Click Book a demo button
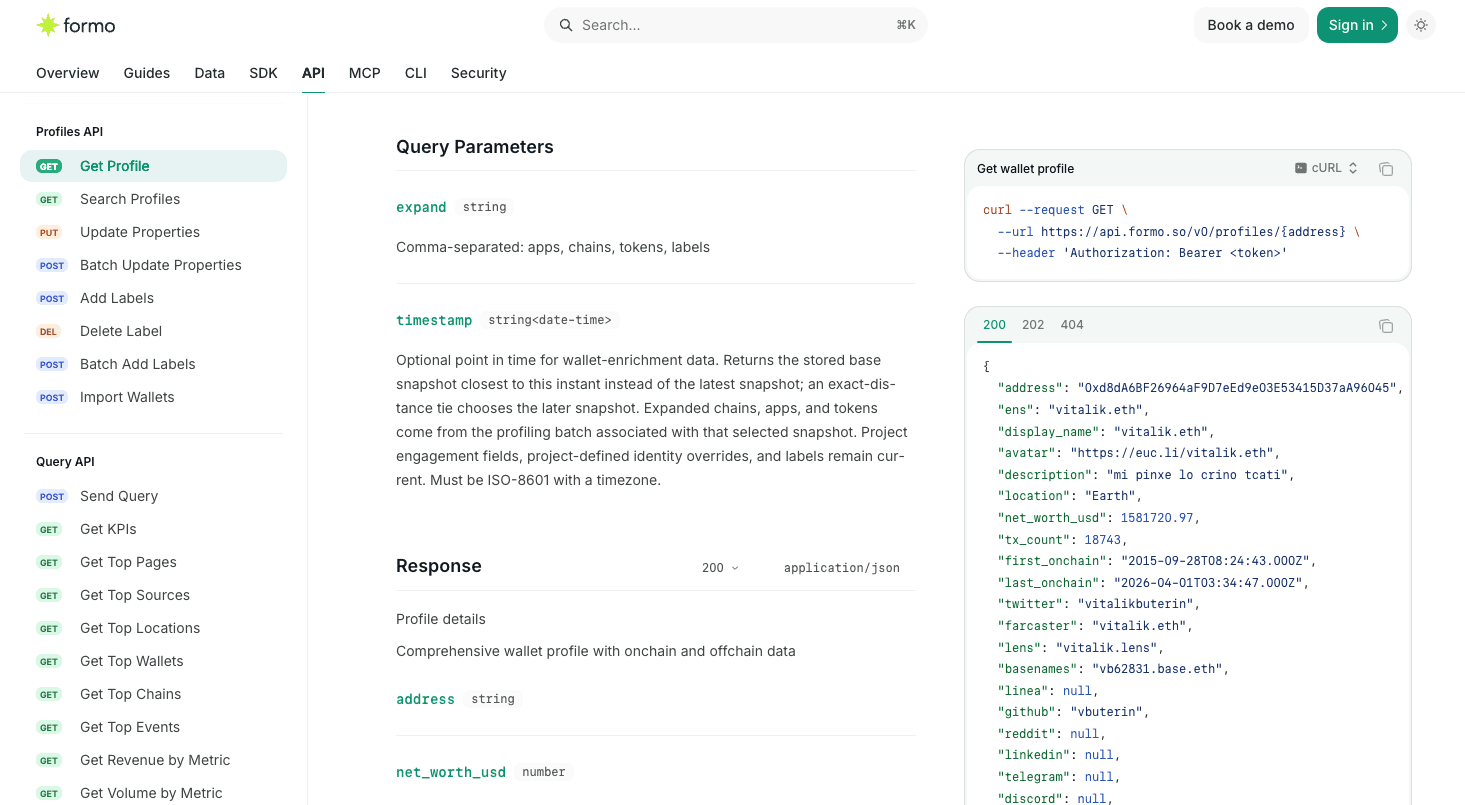 point(1251,25)
